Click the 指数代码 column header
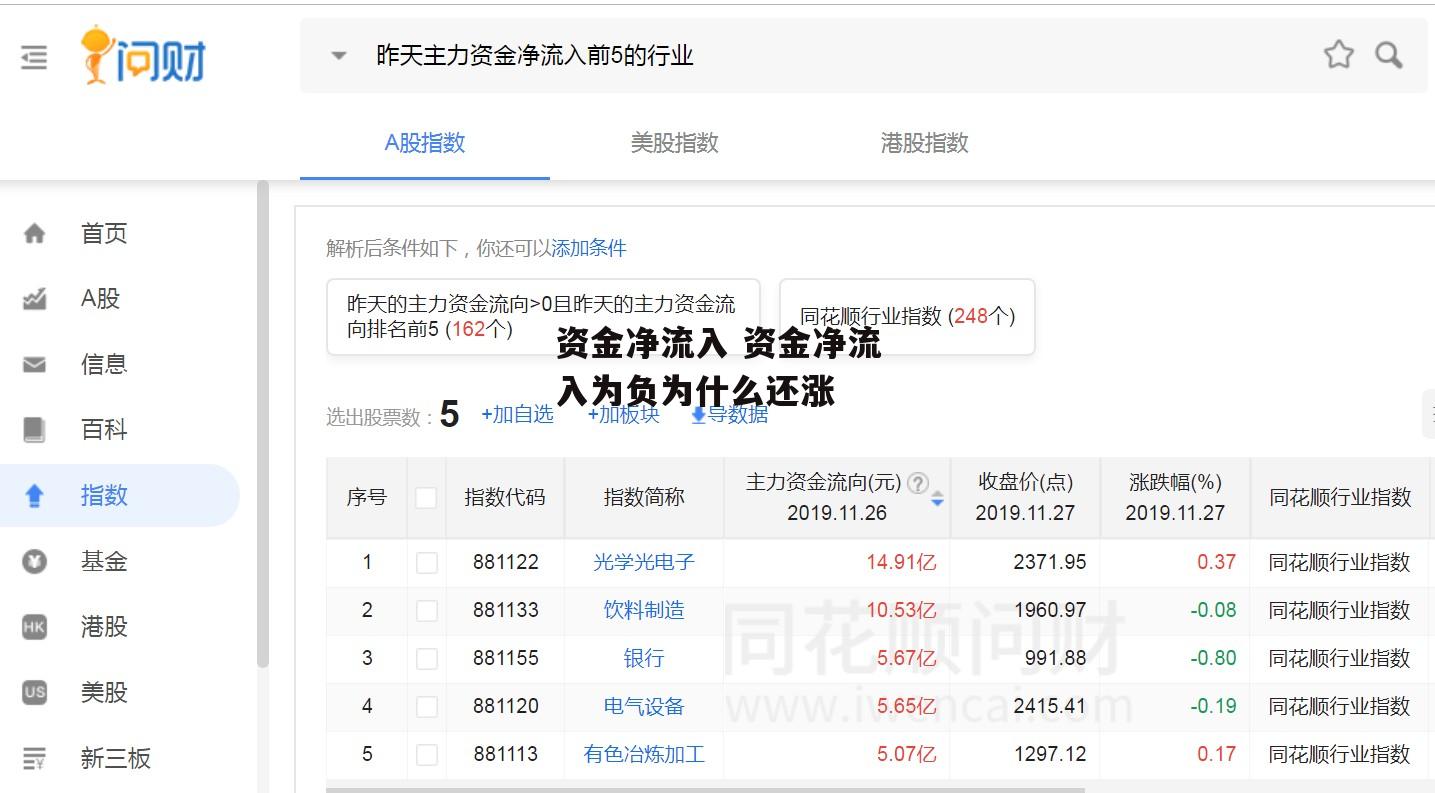The image size is (1435, 793). [x=505, y=498]
